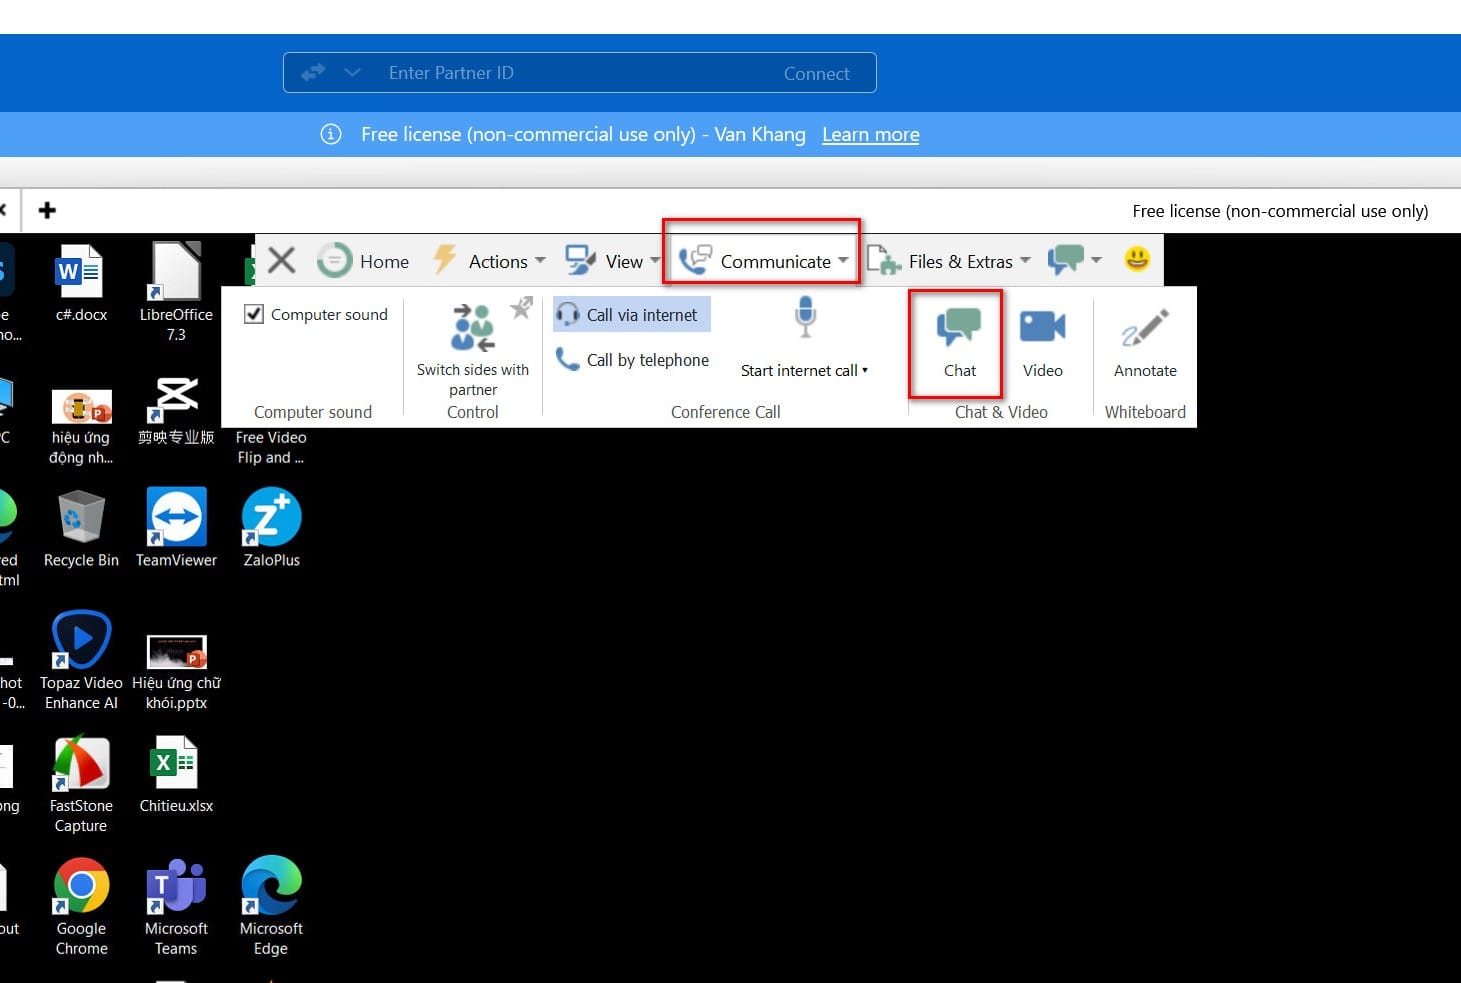
Task: Toggle the Computer sound checkbox
Action: (x=254, y=314)
